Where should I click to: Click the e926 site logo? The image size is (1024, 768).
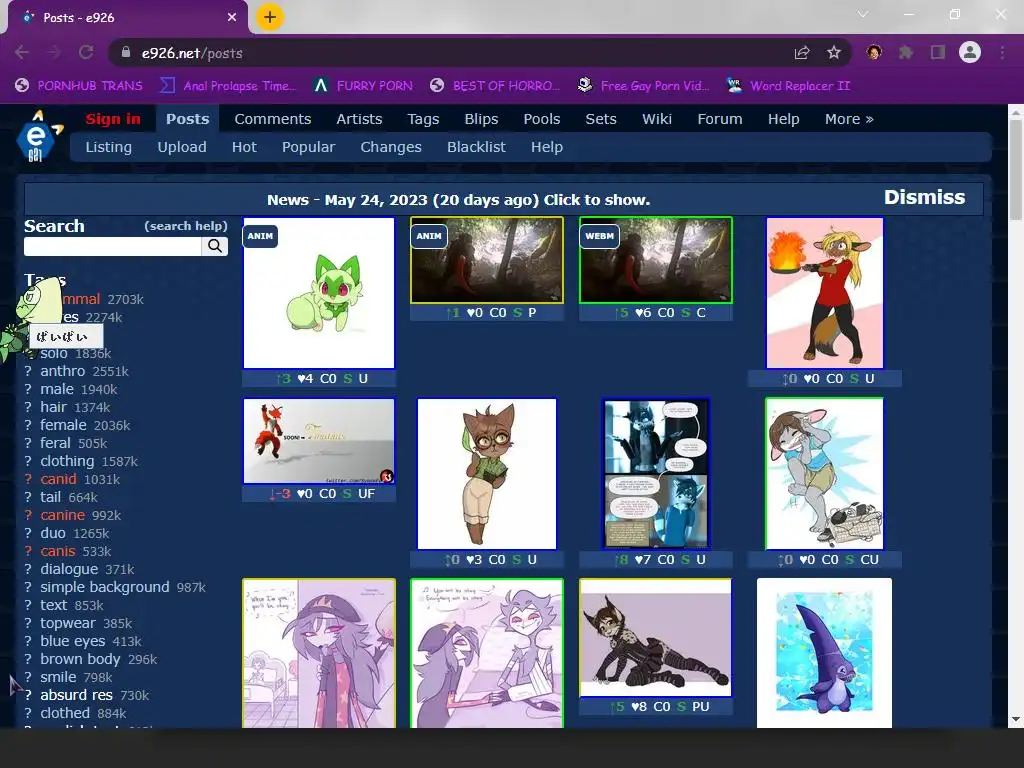39,135
